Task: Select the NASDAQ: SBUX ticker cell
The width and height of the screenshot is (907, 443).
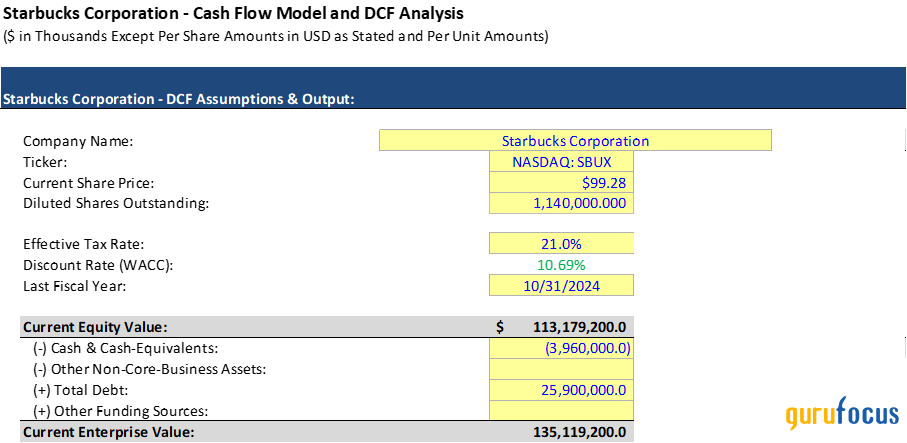Action: tap(561, 162)
